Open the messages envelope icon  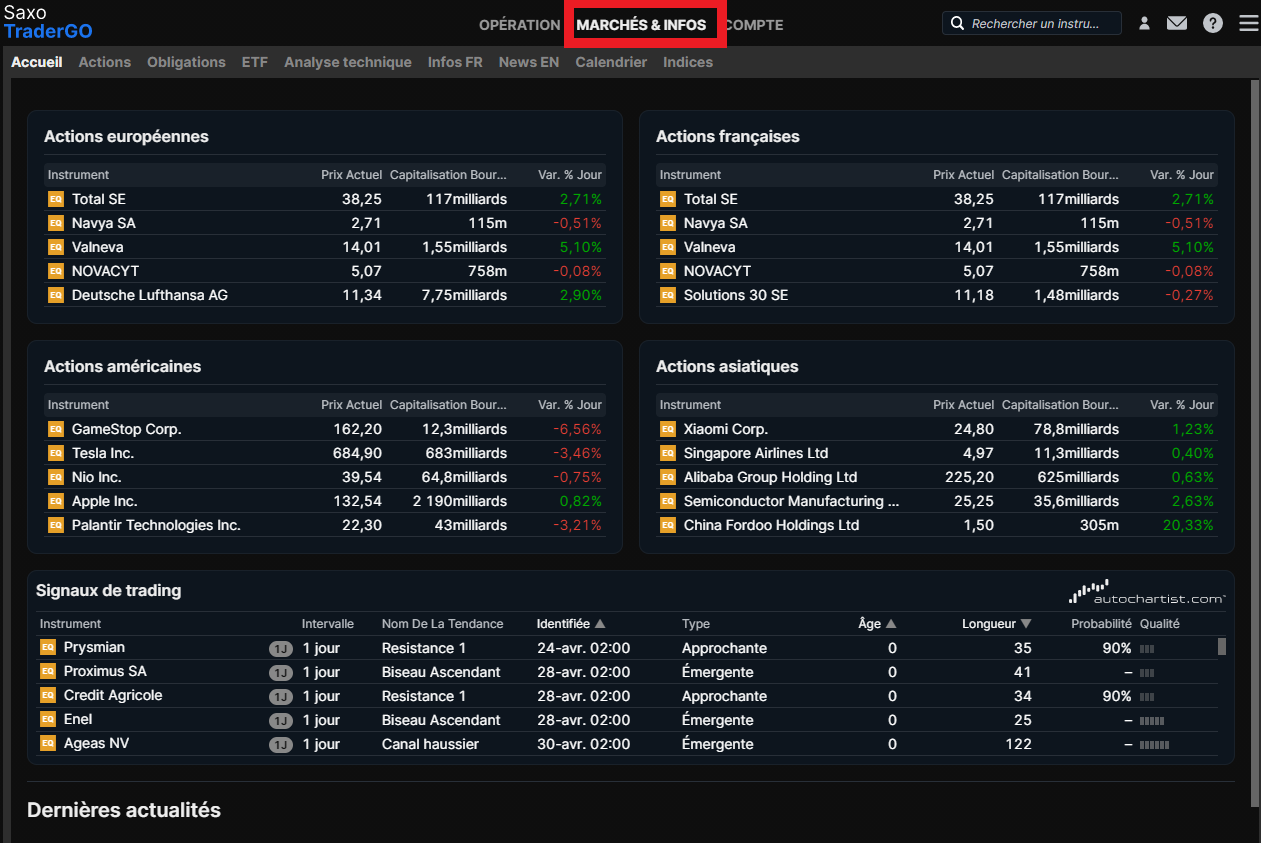(x=1177, y=23)
